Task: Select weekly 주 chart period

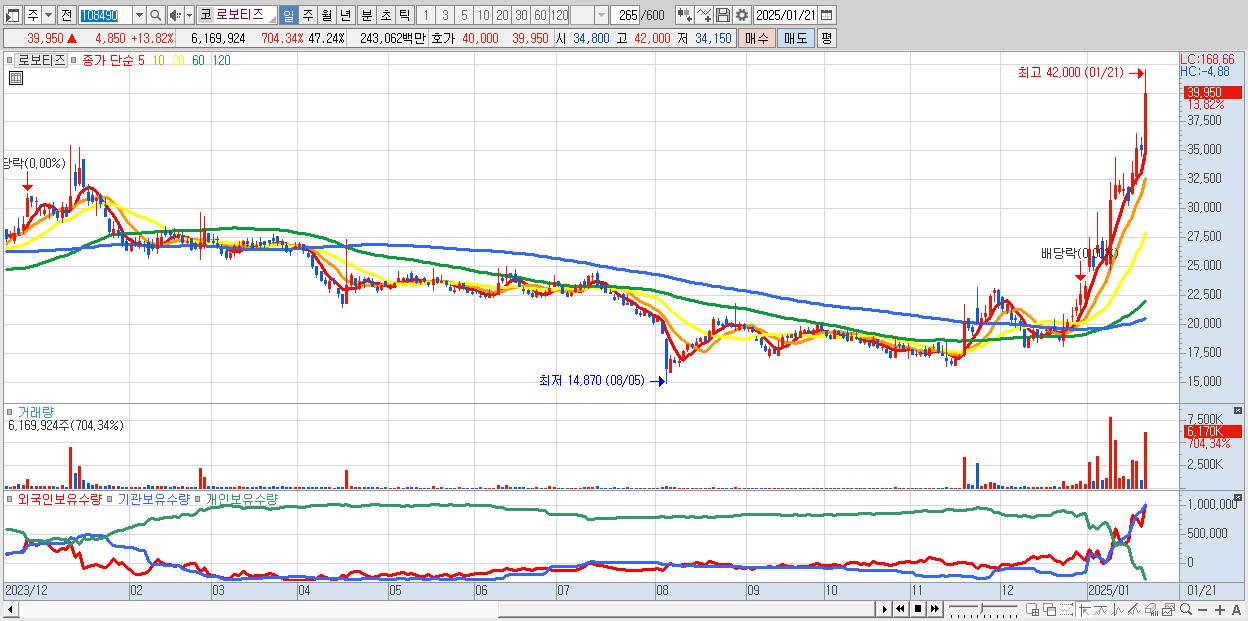Action: tap(307, 15)
